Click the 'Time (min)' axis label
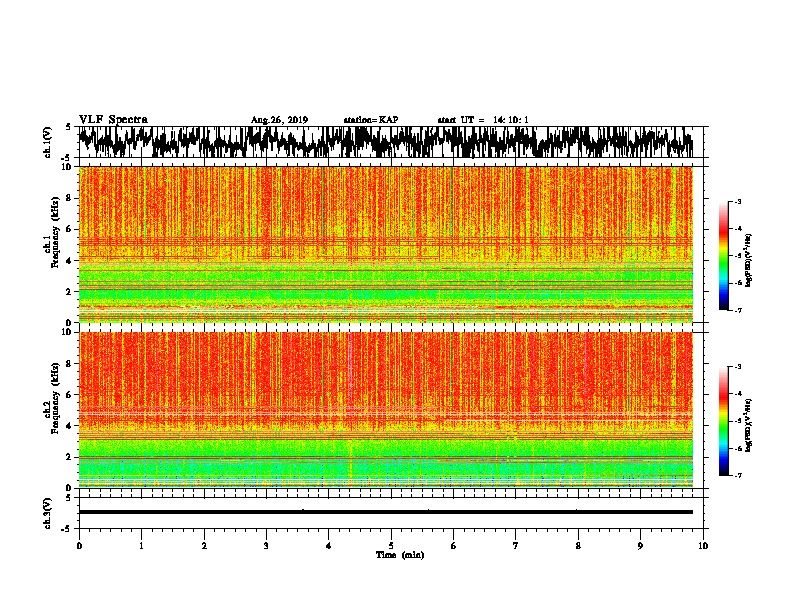Screen dimensions: 792x612 pyautogui.click(x=400, y=555)
